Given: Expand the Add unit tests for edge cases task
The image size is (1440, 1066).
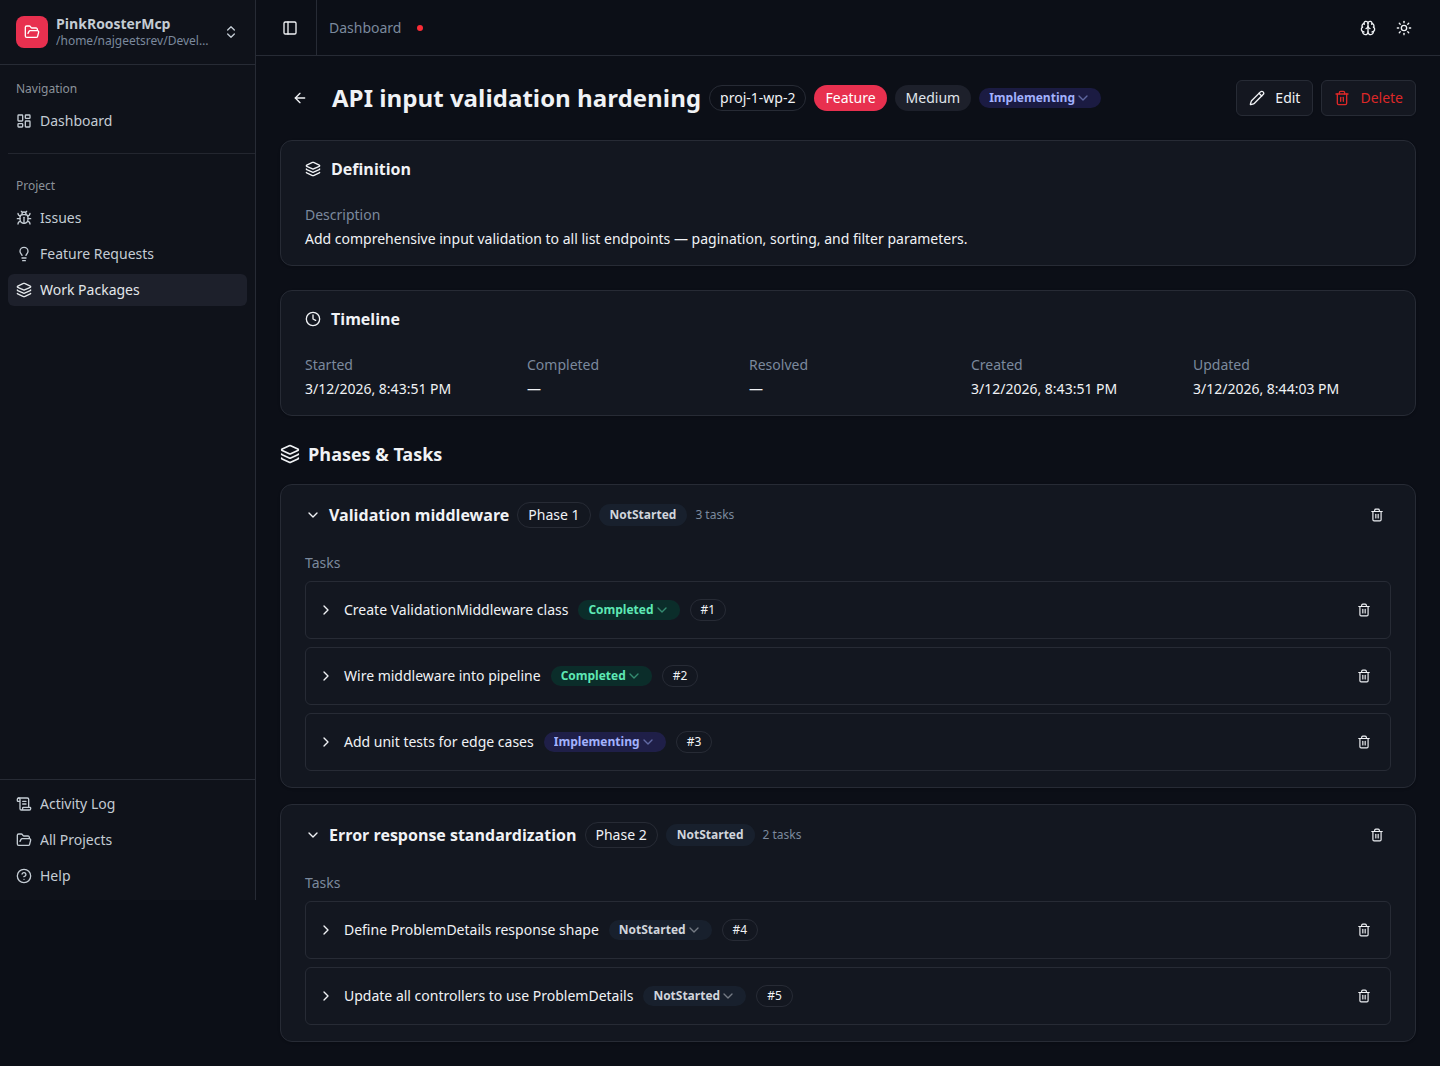Looking at the screenshot, I should (326, 742).
